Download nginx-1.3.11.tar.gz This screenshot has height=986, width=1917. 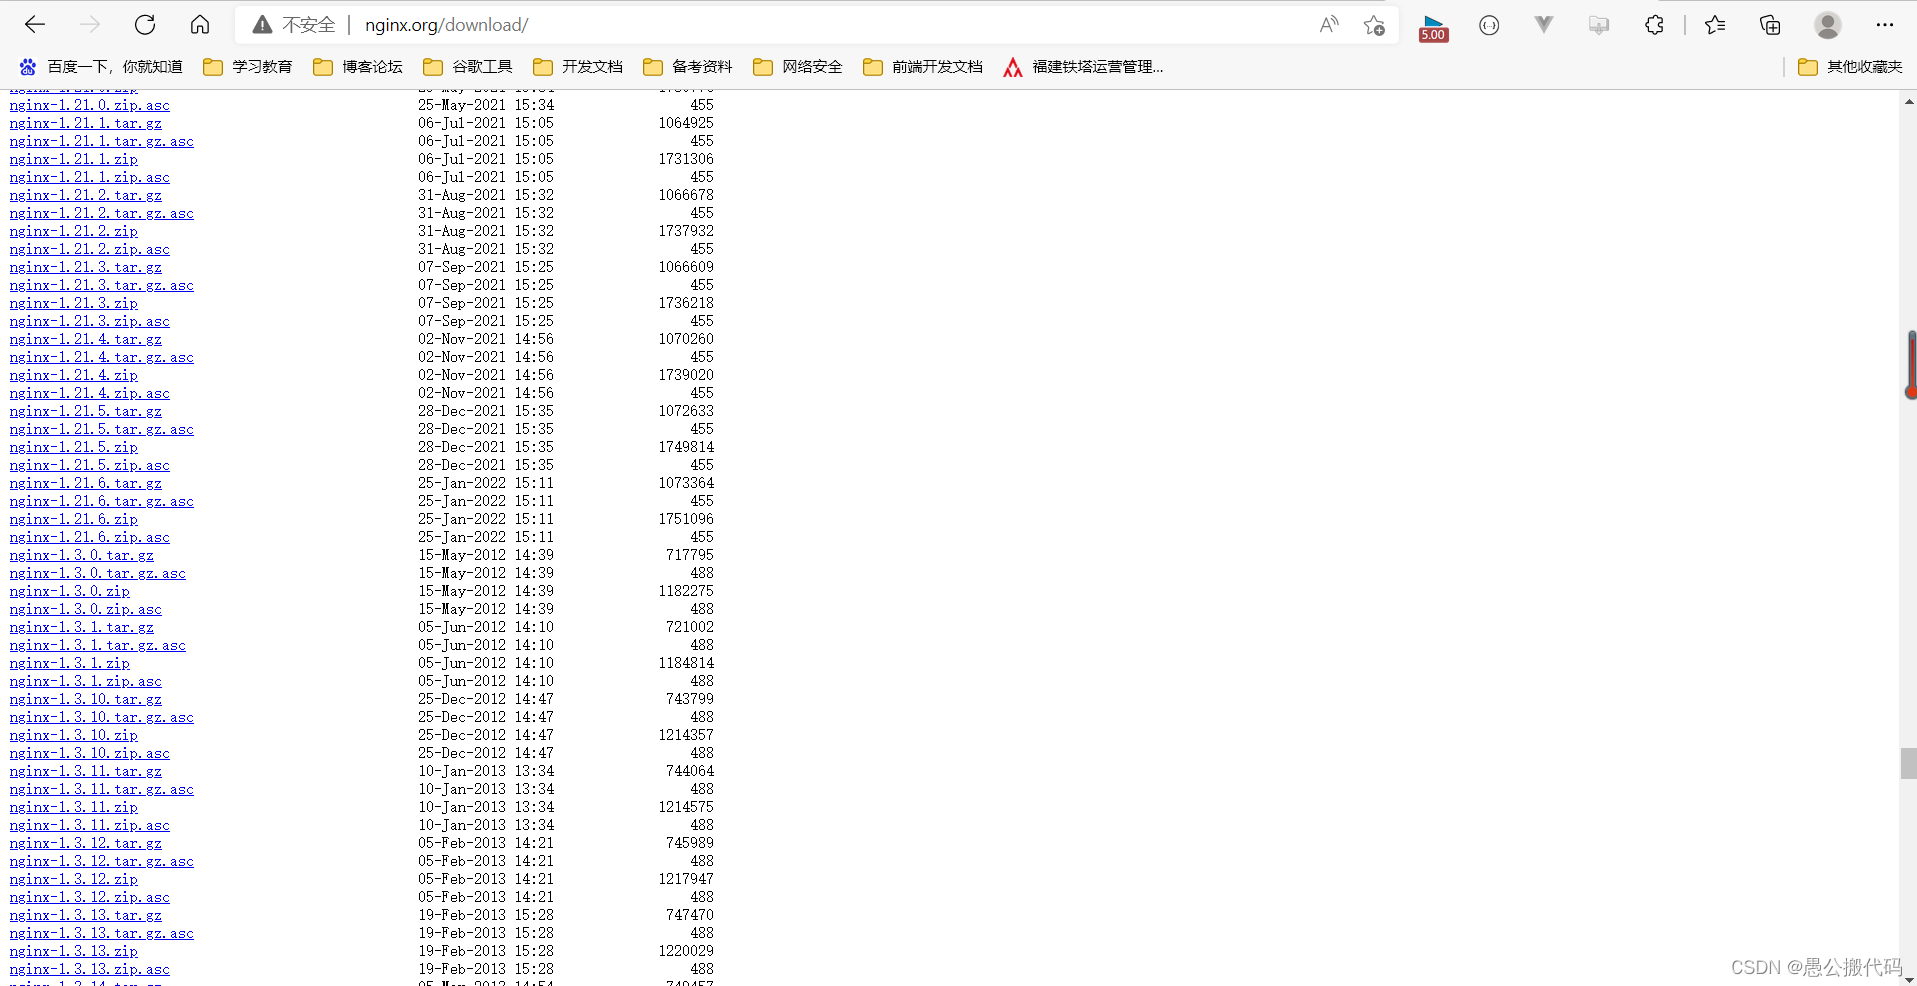click(x=86, y=771)
